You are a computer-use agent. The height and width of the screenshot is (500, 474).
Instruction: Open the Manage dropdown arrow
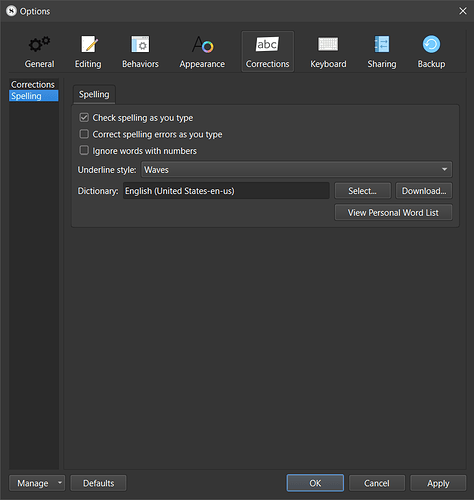[x=60, y=483]
